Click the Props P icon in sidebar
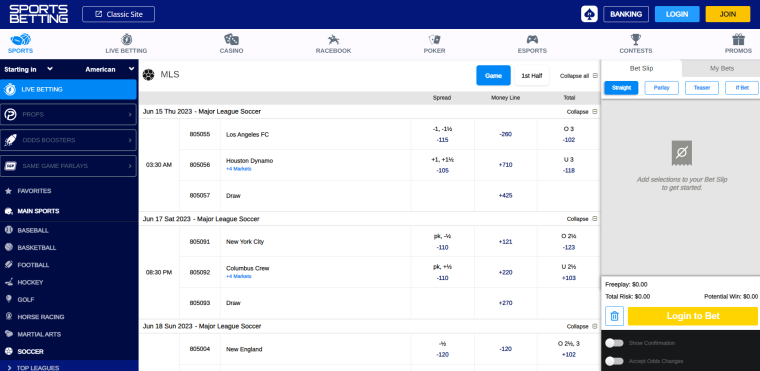This screenshot has height=371, width=760. [x=10, y=114]
